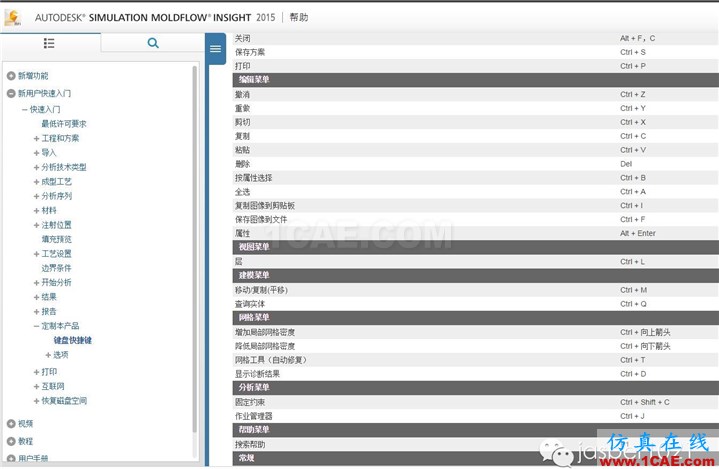Click the Ctrl + Shift + C shortcut cell
Image resolution: width=719 pixels, height=469 pixels.
click(x=645, y=402)
